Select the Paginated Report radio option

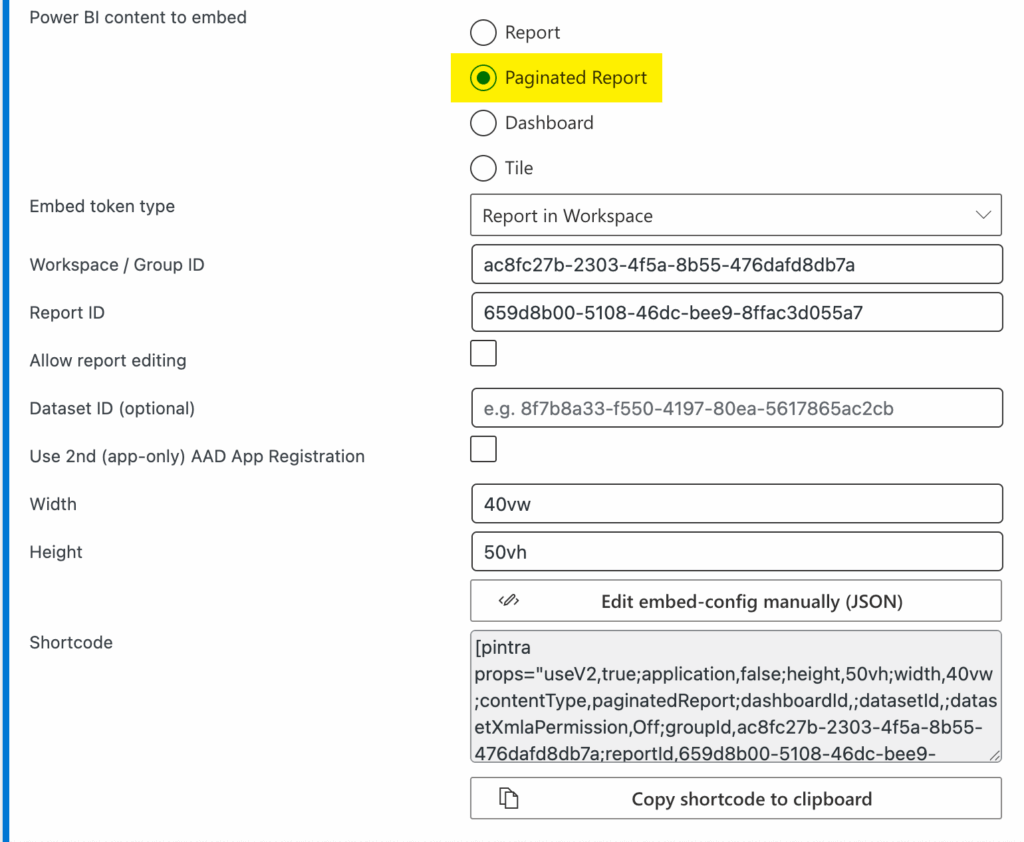pos(484,78)
